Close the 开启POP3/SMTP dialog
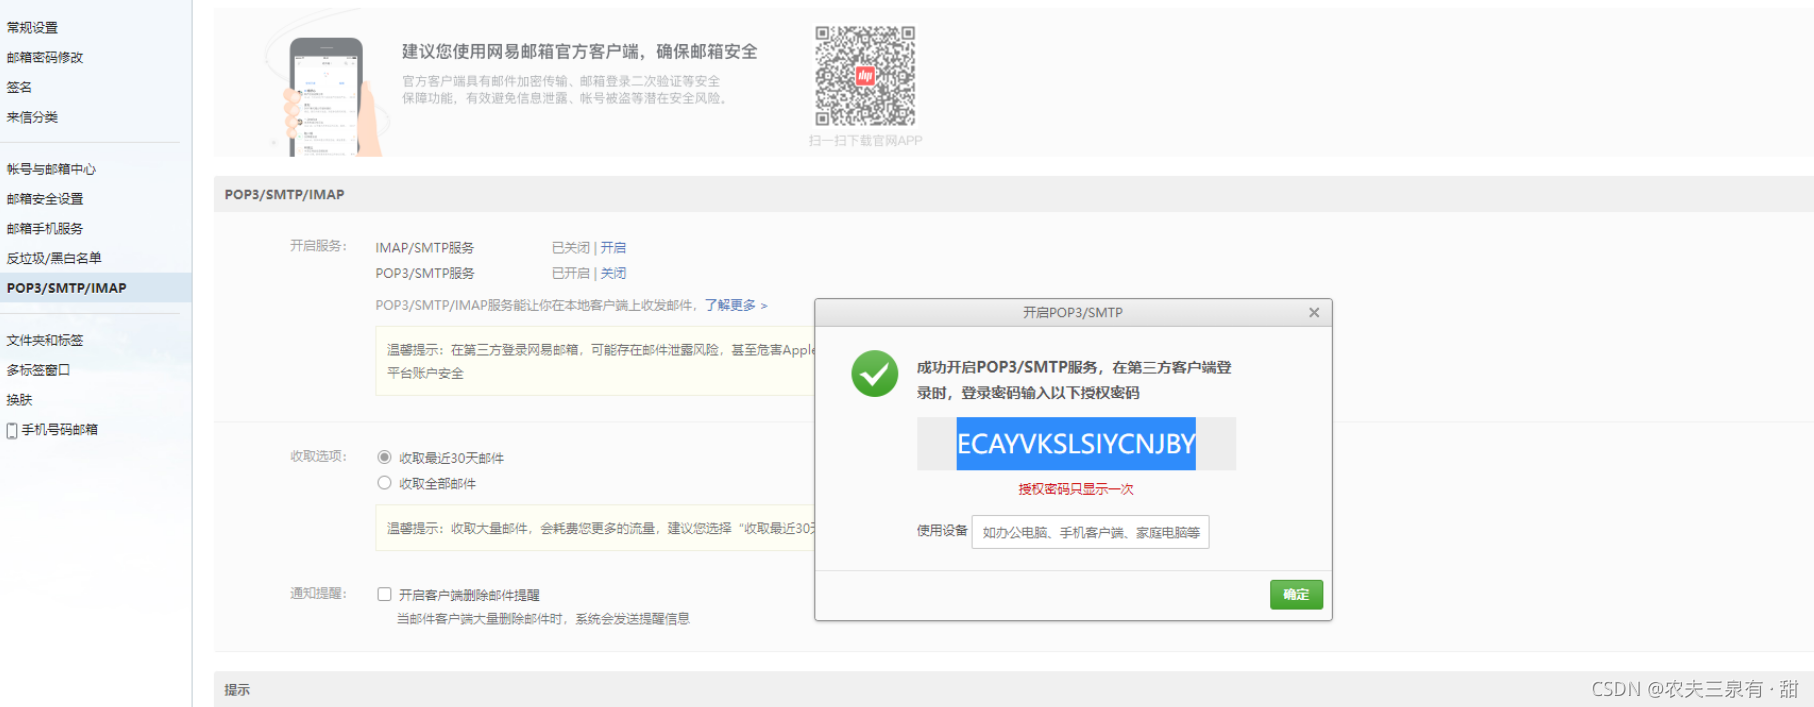Image resolution: width=1814 pixels, height=707 pixels. 1314,313
